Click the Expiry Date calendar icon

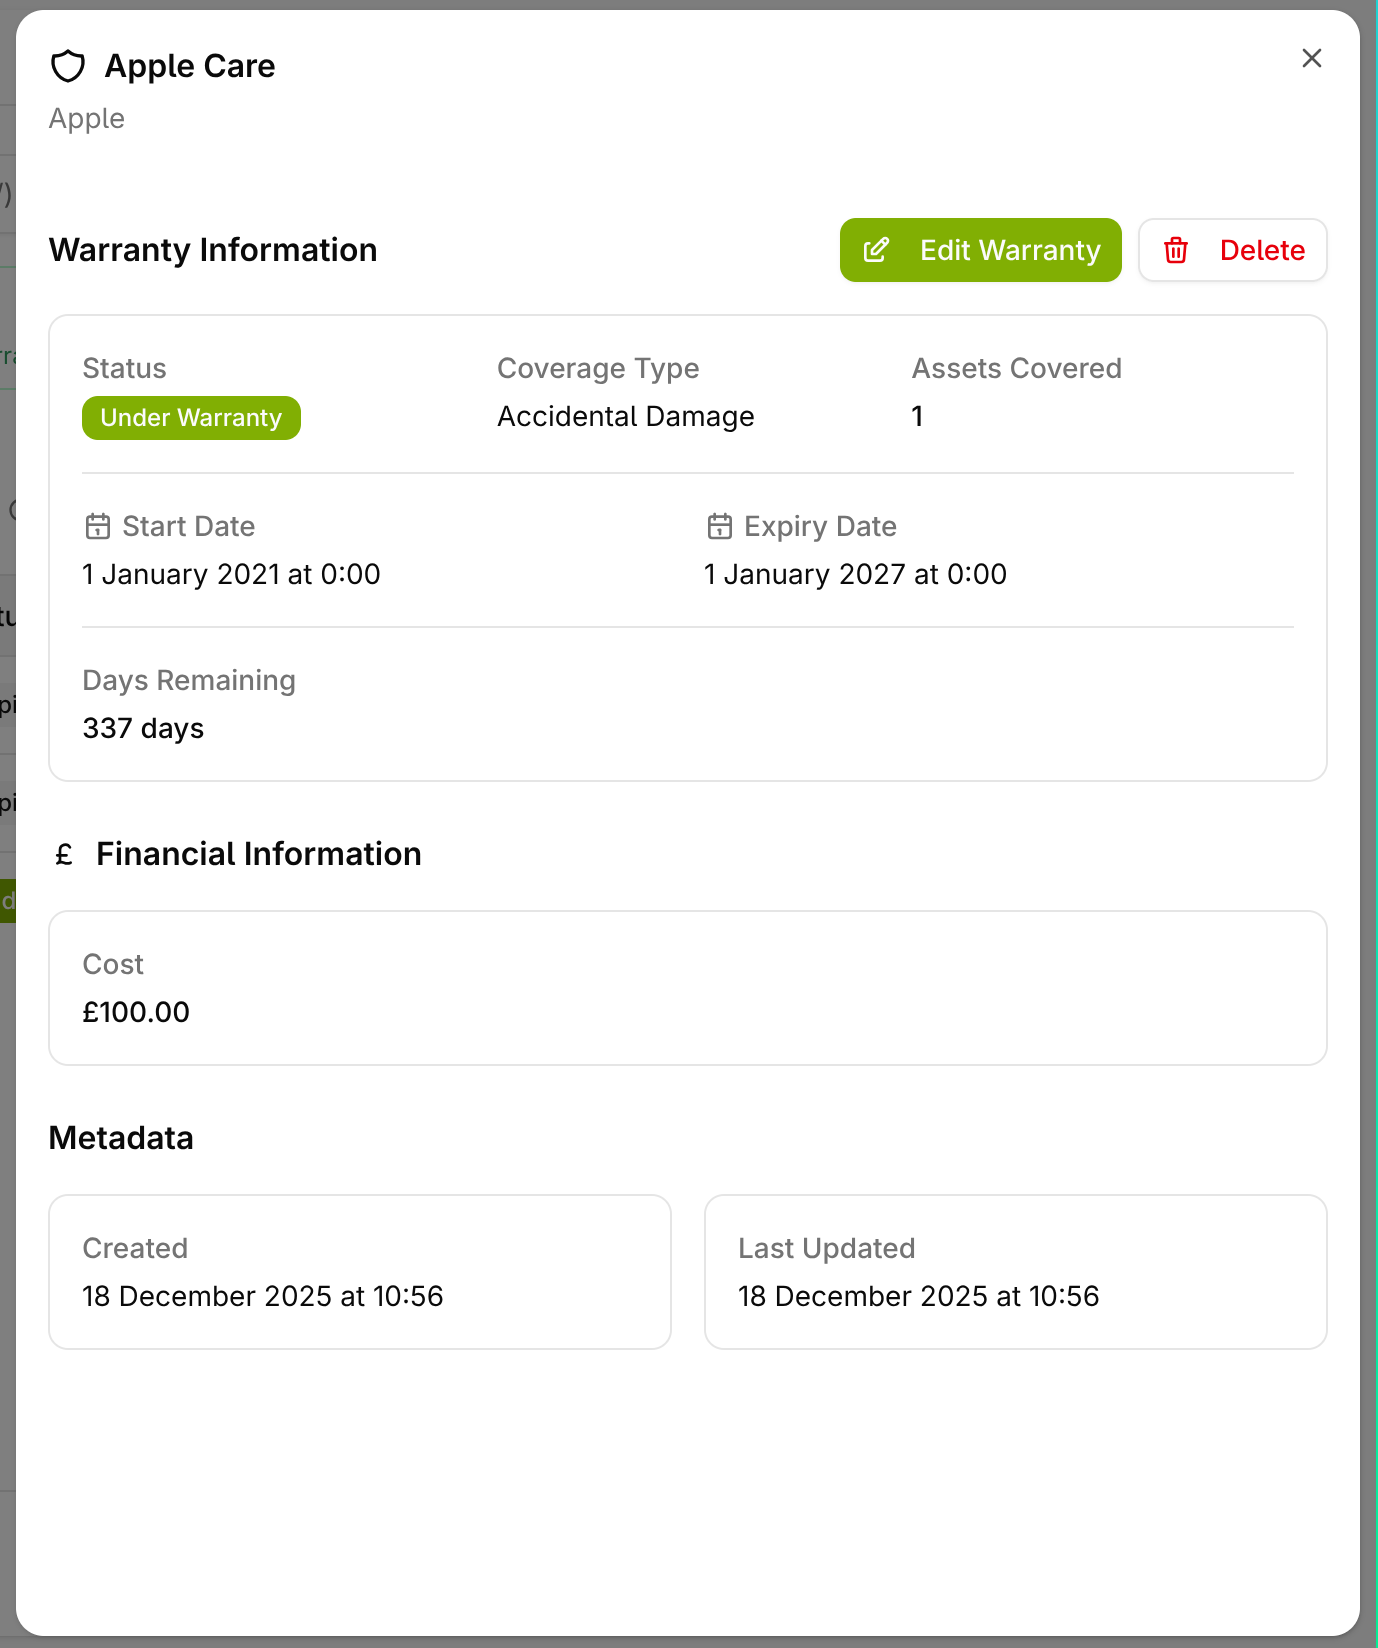pos(720,526)
